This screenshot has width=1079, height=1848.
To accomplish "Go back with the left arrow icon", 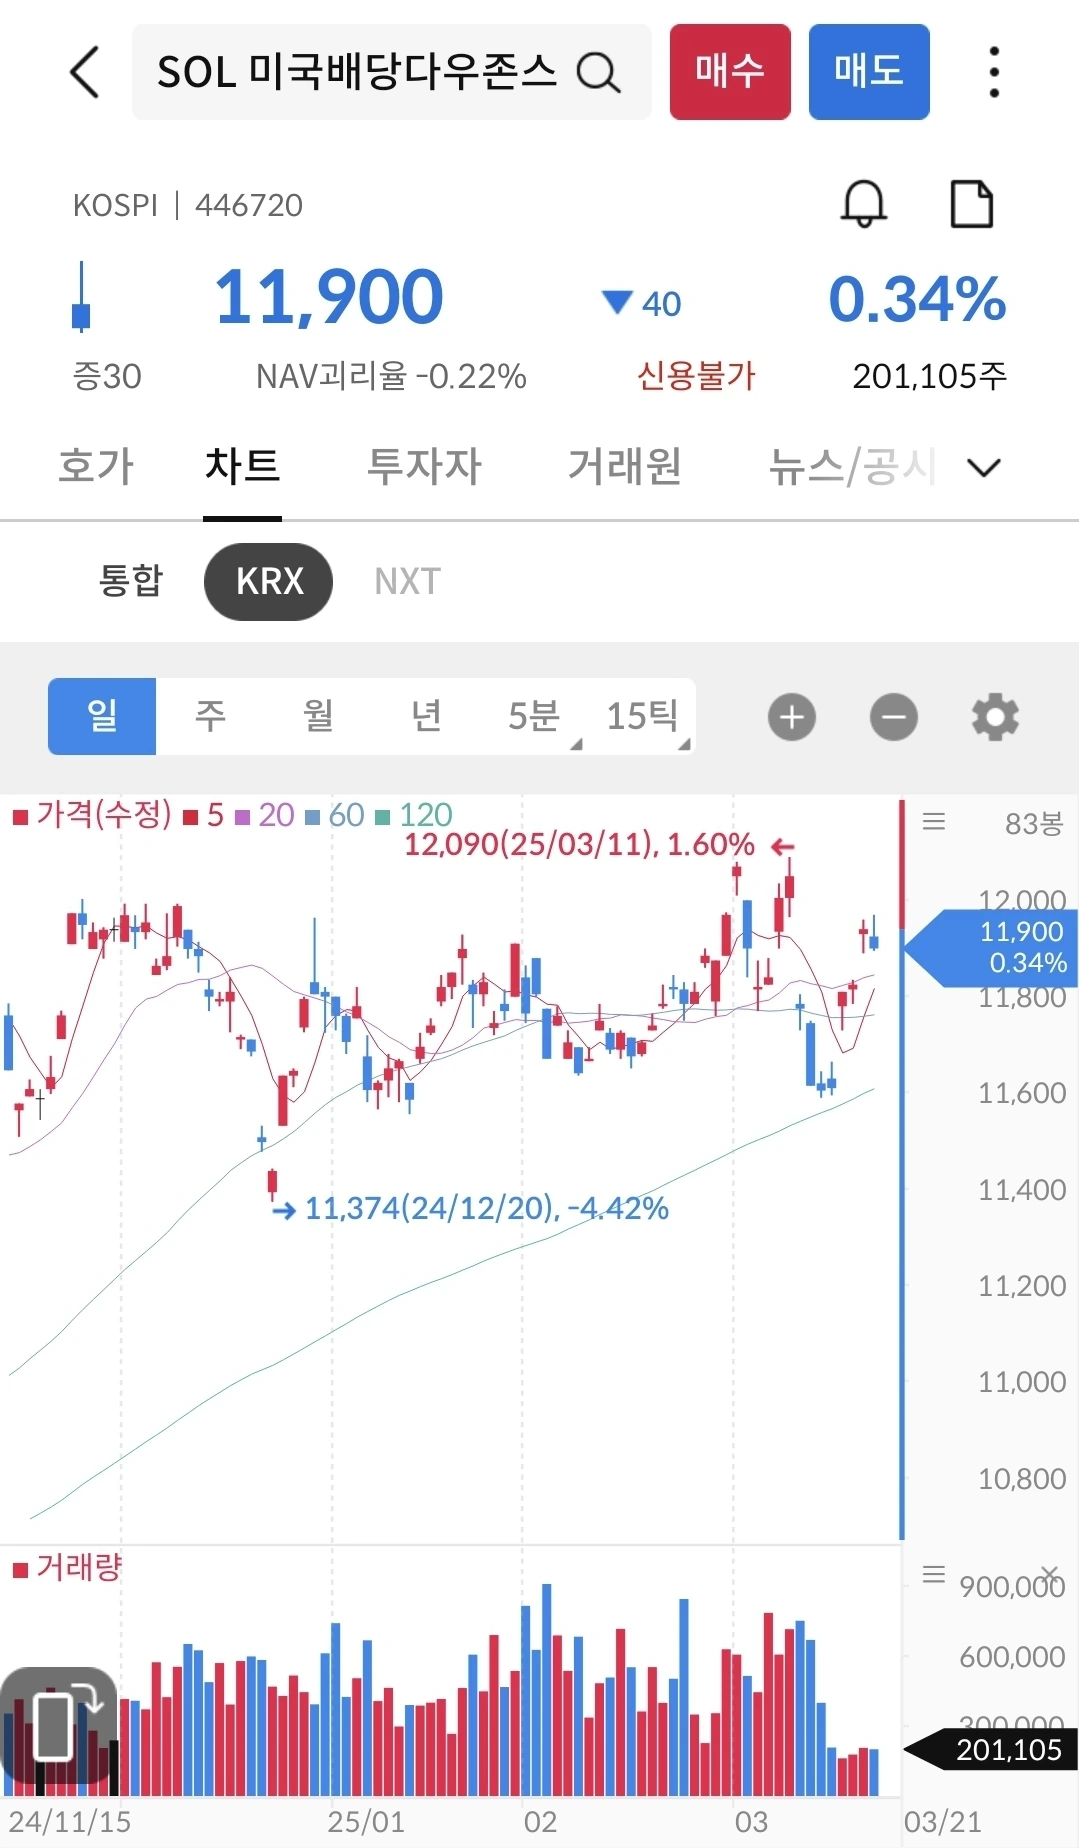I will coord(85,72).
